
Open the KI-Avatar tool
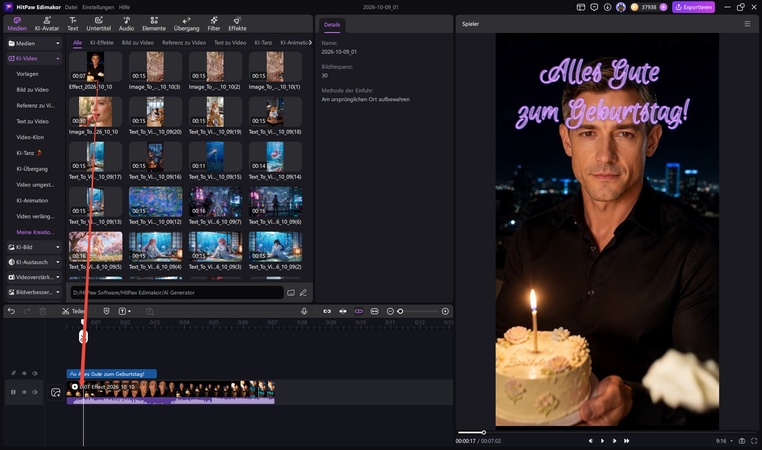tap(47, 23)
